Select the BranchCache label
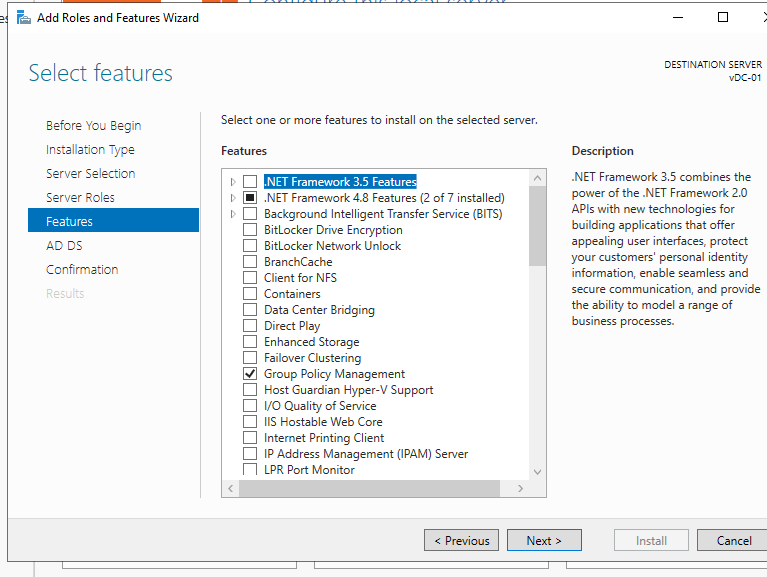The image size is (767, 577). click(298, 262)
